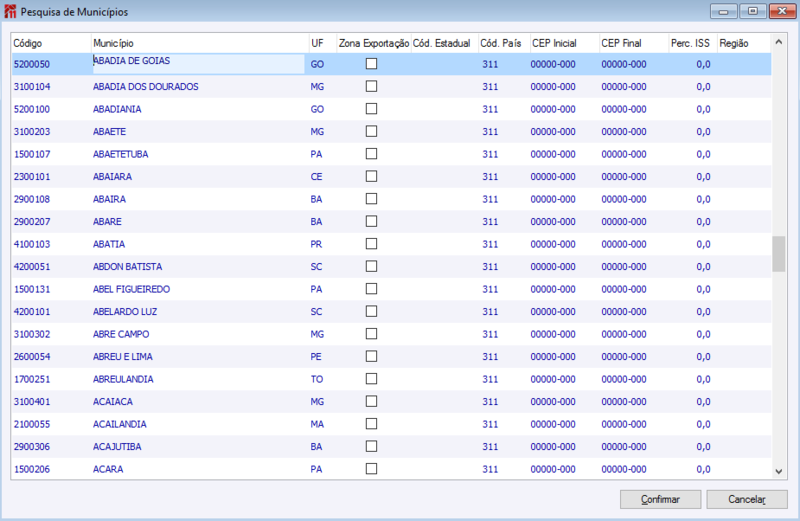Enable Zona Exportação checkbox for ACARA
800x521 pixels.
click(371, 468)
